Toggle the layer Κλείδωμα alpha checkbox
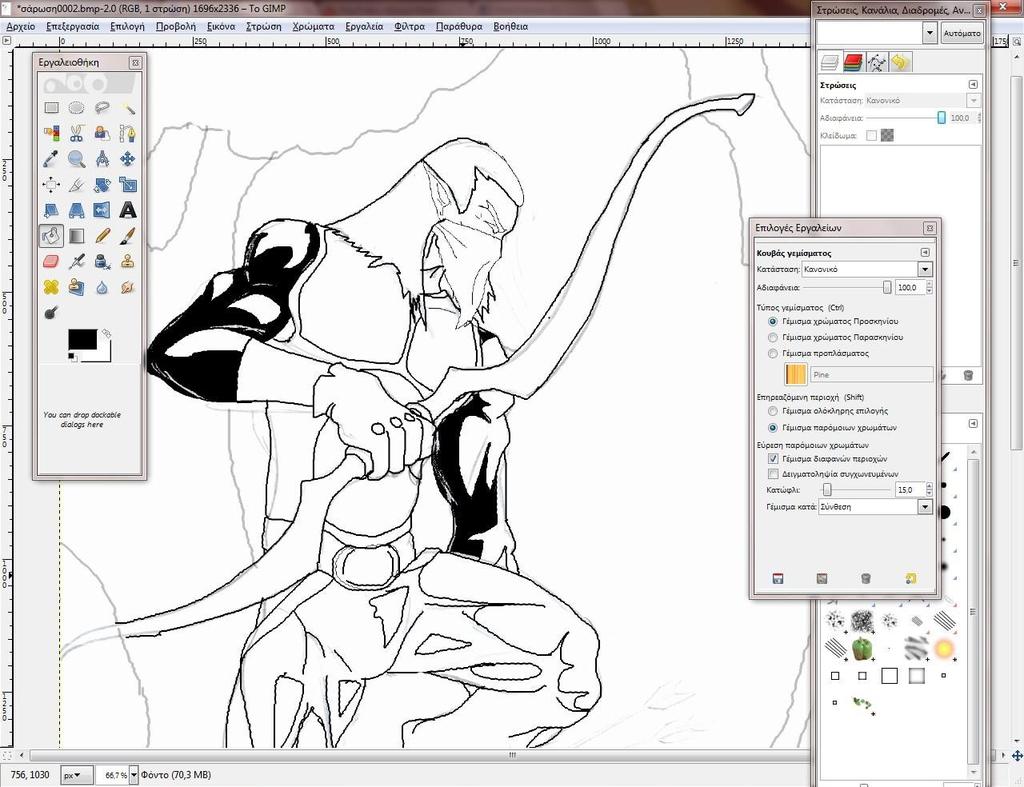 [871, 135]
